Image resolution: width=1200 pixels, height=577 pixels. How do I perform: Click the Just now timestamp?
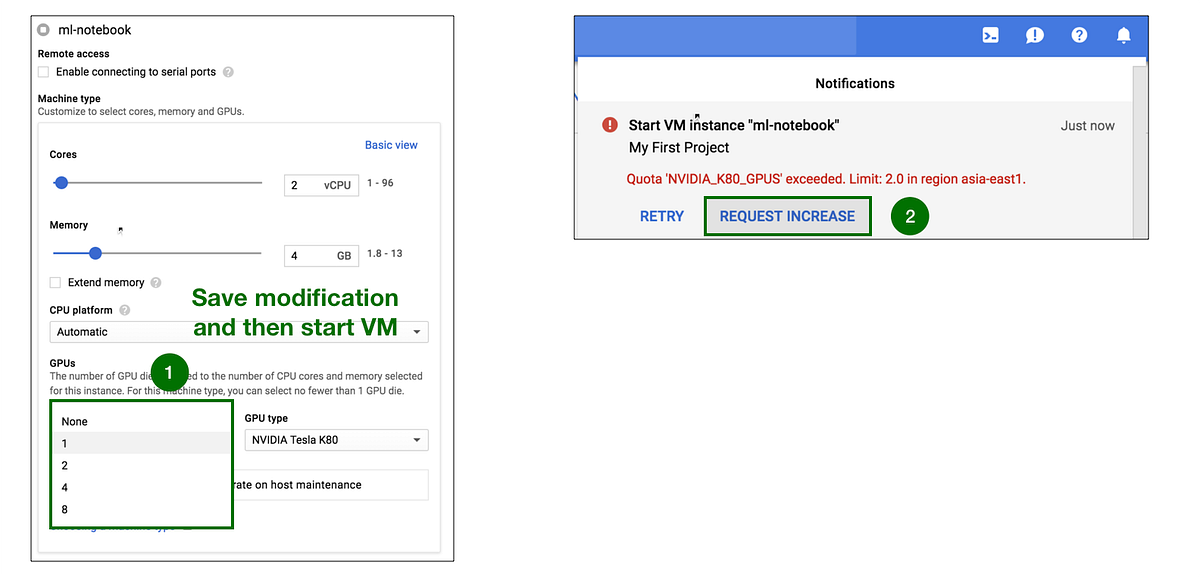click(1088, 126)
